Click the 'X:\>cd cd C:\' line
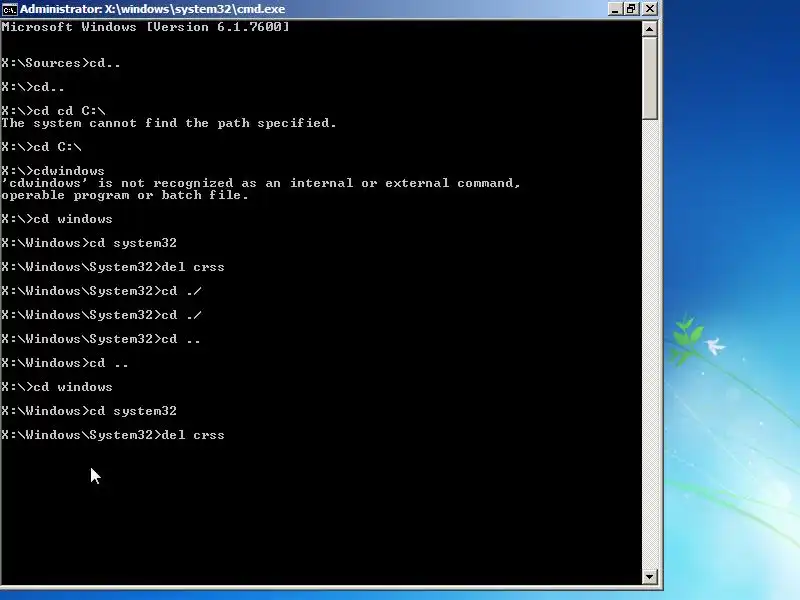Image resolution: width=800 pixels, height=600 pixels. click(53, 111)
